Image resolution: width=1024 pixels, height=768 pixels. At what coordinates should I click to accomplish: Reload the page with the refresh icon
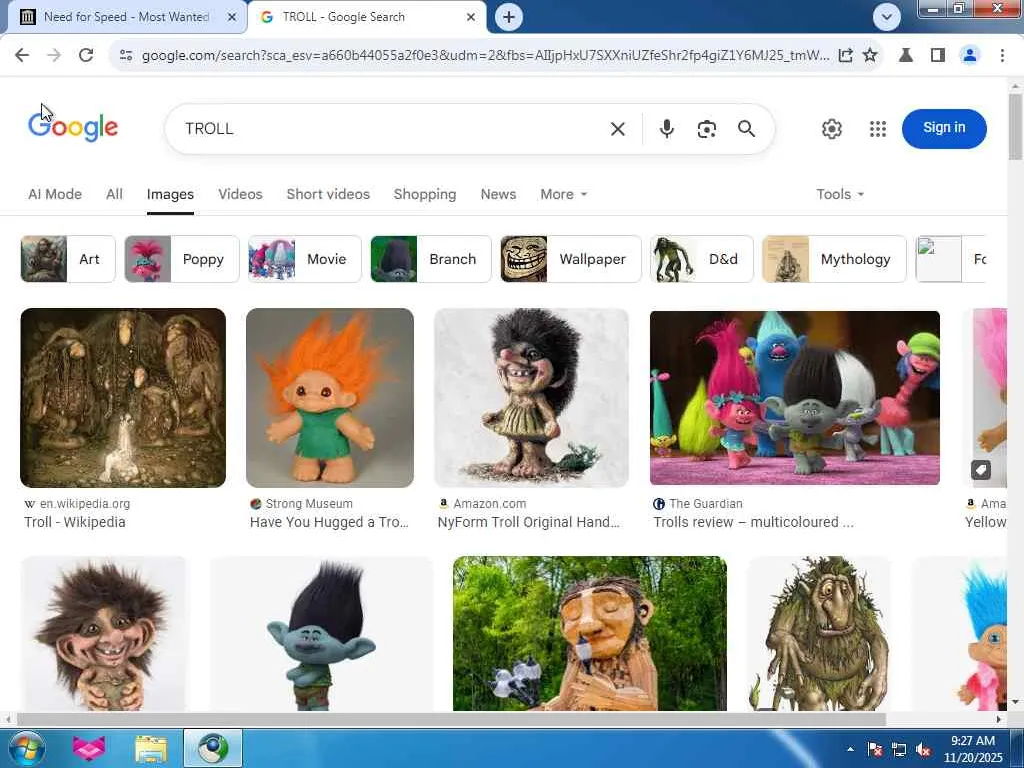coord(86,56)
